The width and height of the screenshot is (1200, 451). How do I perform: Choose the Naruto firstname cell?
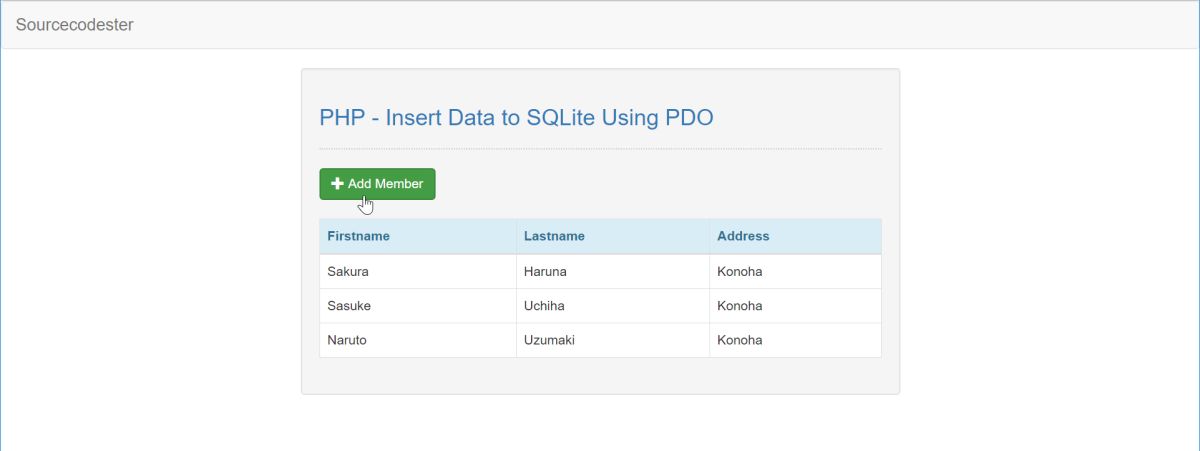pos(347,340)
